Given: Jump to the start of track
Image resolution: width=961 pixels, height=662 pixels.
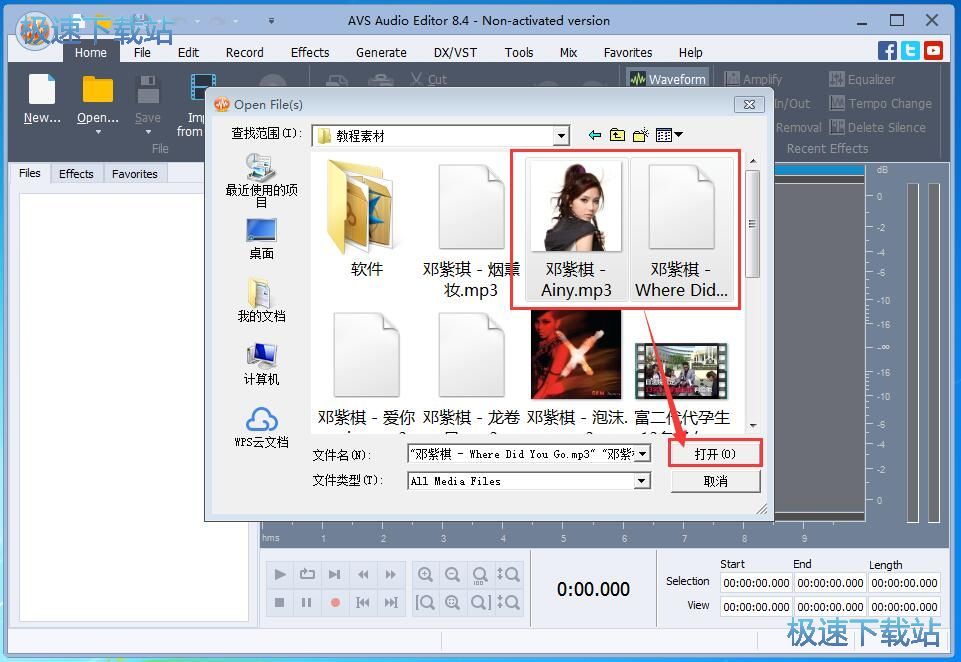Looking at the screenshot, I should coord(363,603).
